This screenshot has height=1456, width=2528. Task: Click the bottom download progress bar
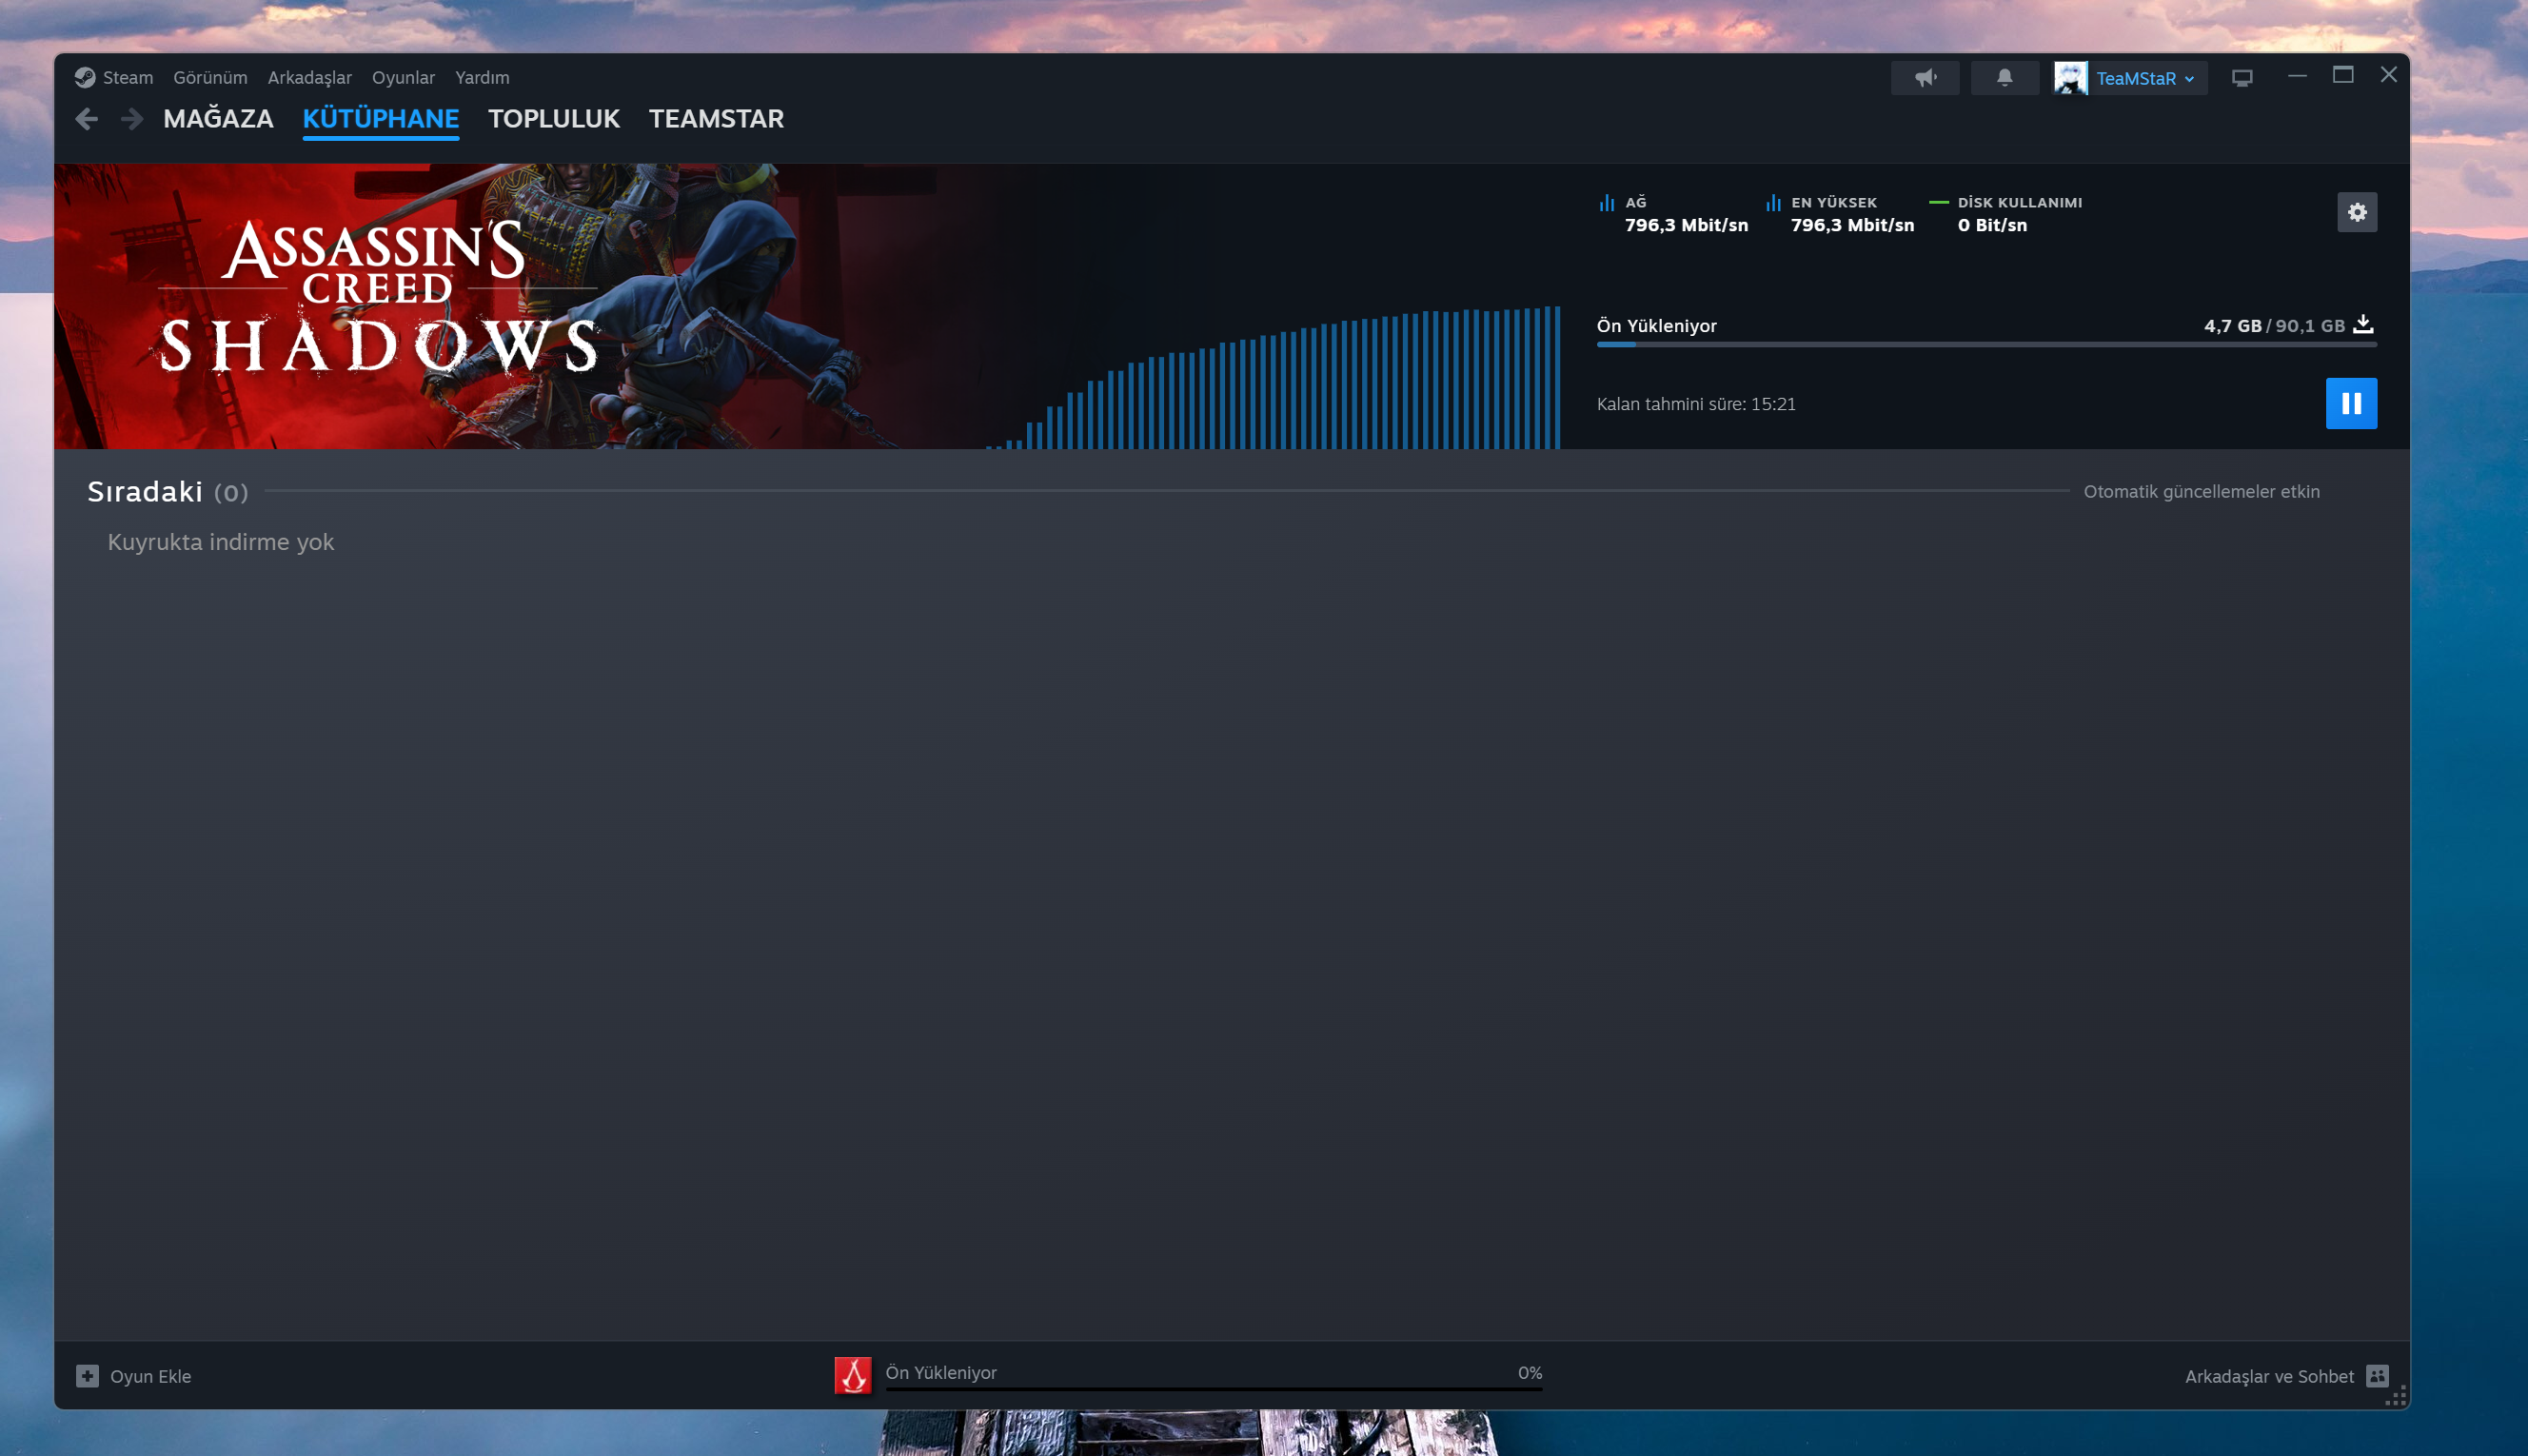1214,1389
